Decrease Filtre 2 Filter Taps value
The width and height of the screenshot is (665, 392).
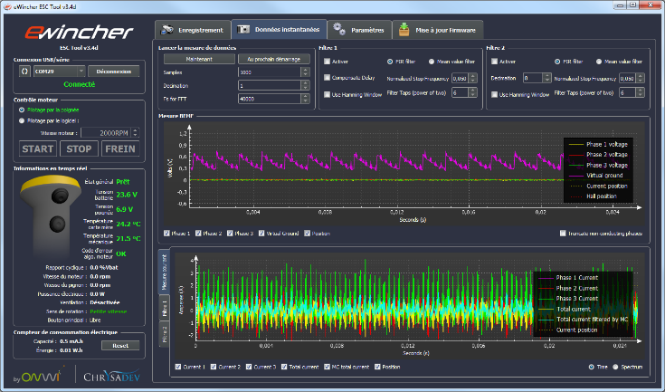pos(640,95)
